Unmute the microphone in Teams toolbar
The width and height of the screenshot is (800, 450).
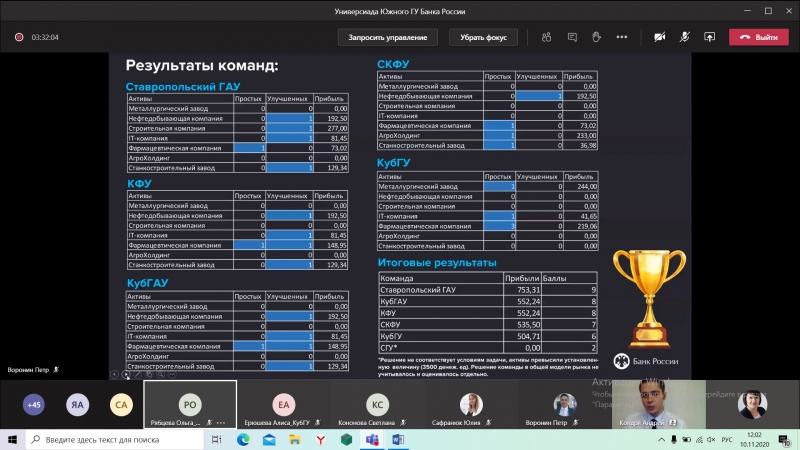coord(684,37)
